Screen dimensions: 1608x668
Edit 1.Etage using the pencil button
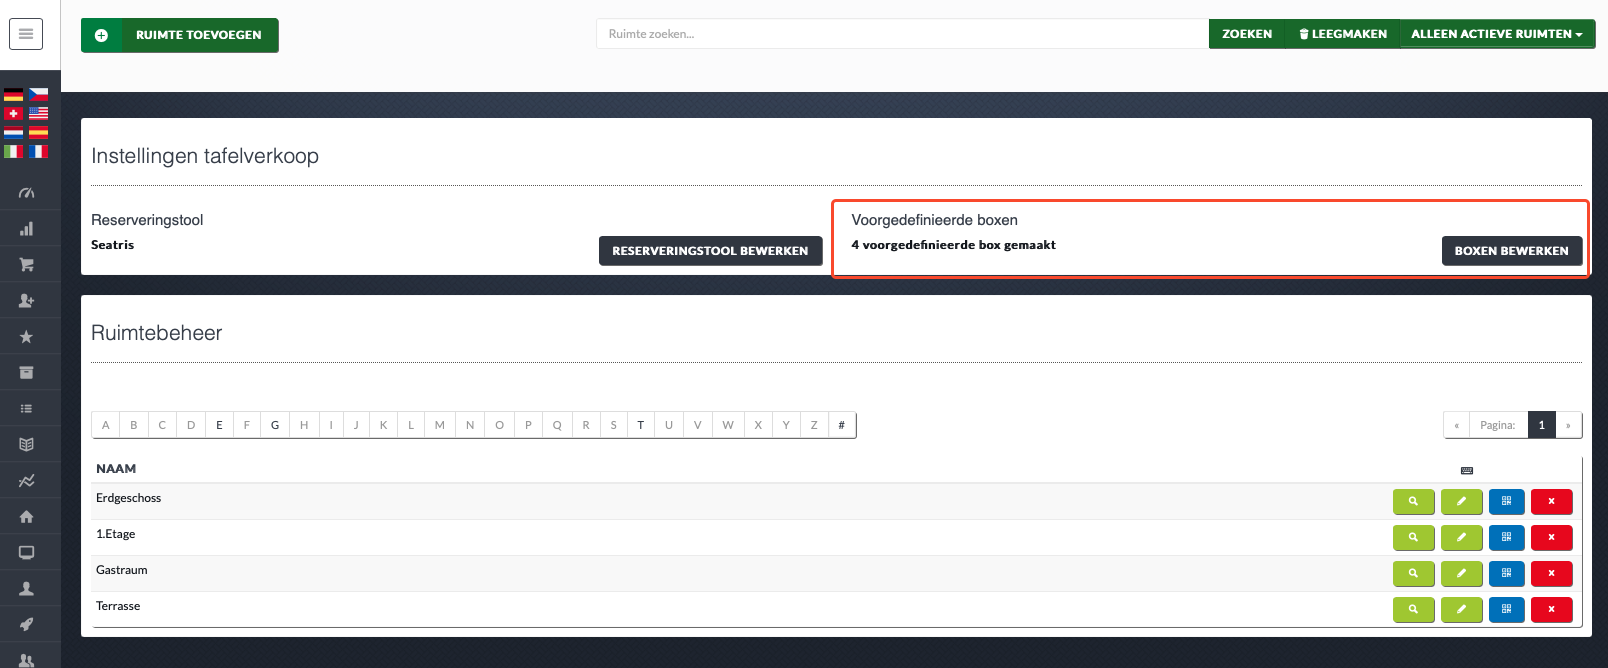click(1461, 538)
